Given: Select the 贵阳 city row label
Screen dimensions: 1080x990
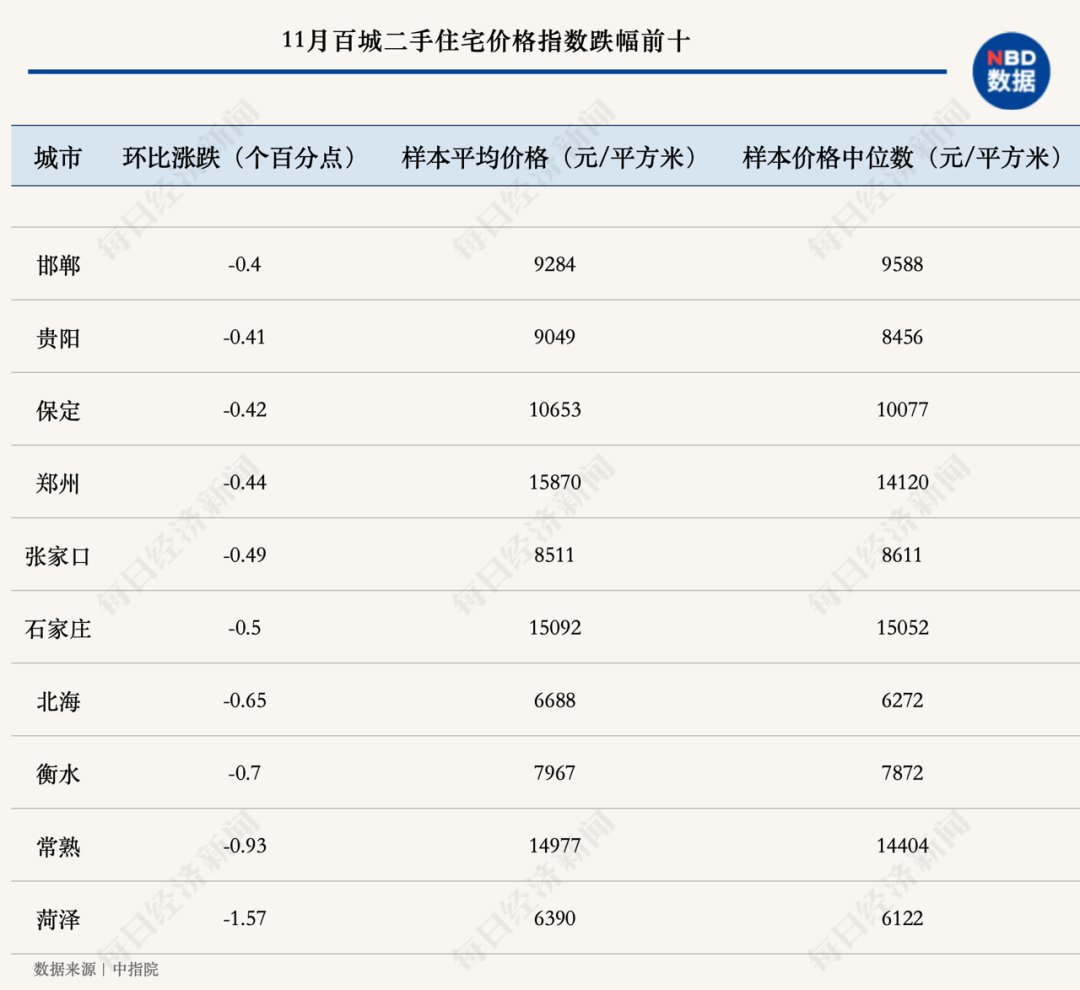Looking at the screenshot, I should pos(58,338).
